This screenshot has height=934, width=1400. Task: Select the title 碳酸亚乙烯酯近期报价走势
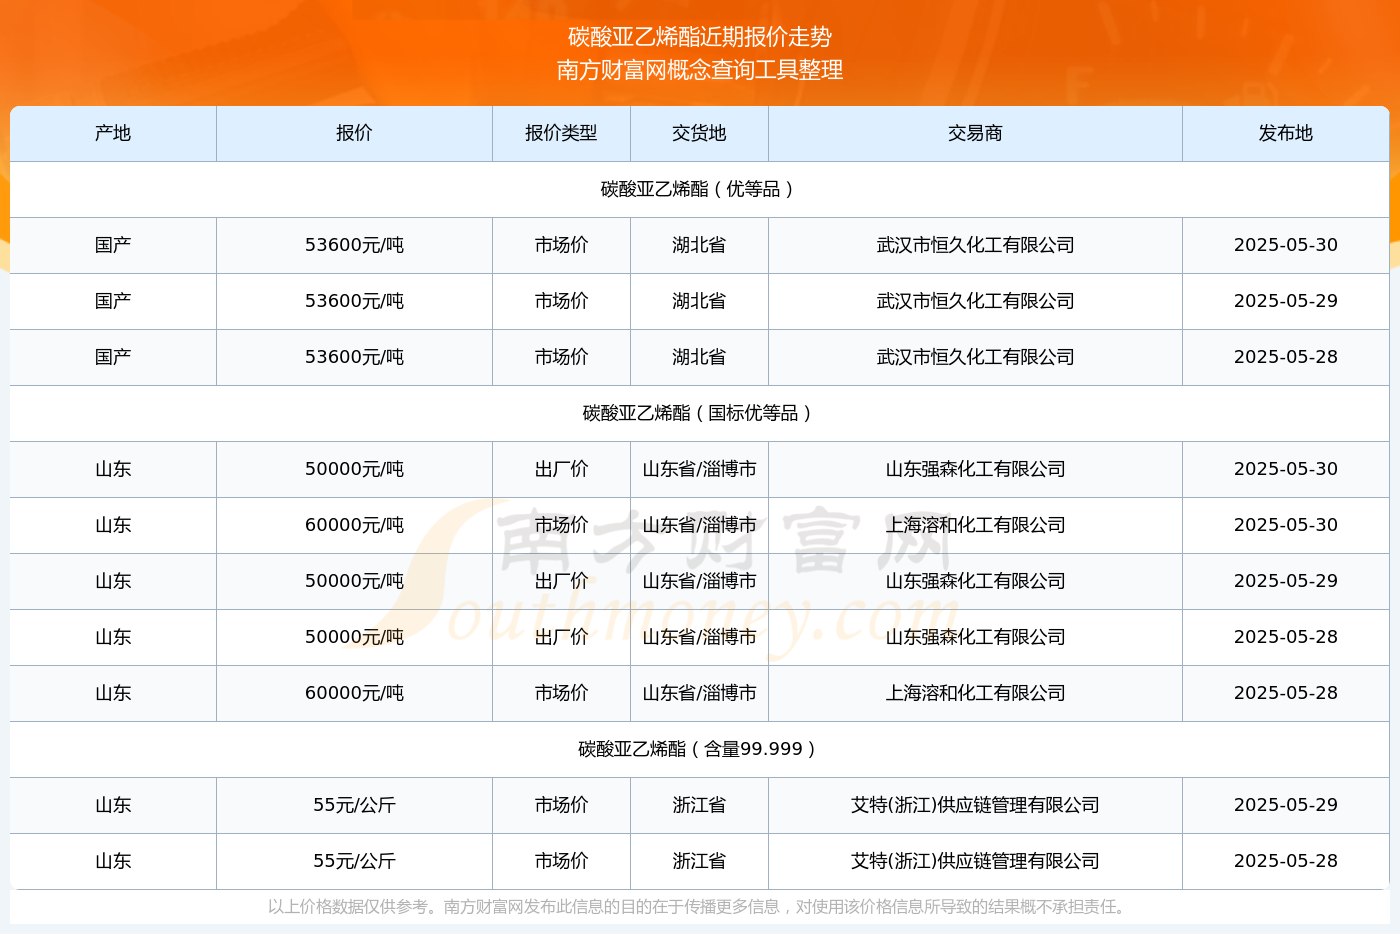[700, 37]
